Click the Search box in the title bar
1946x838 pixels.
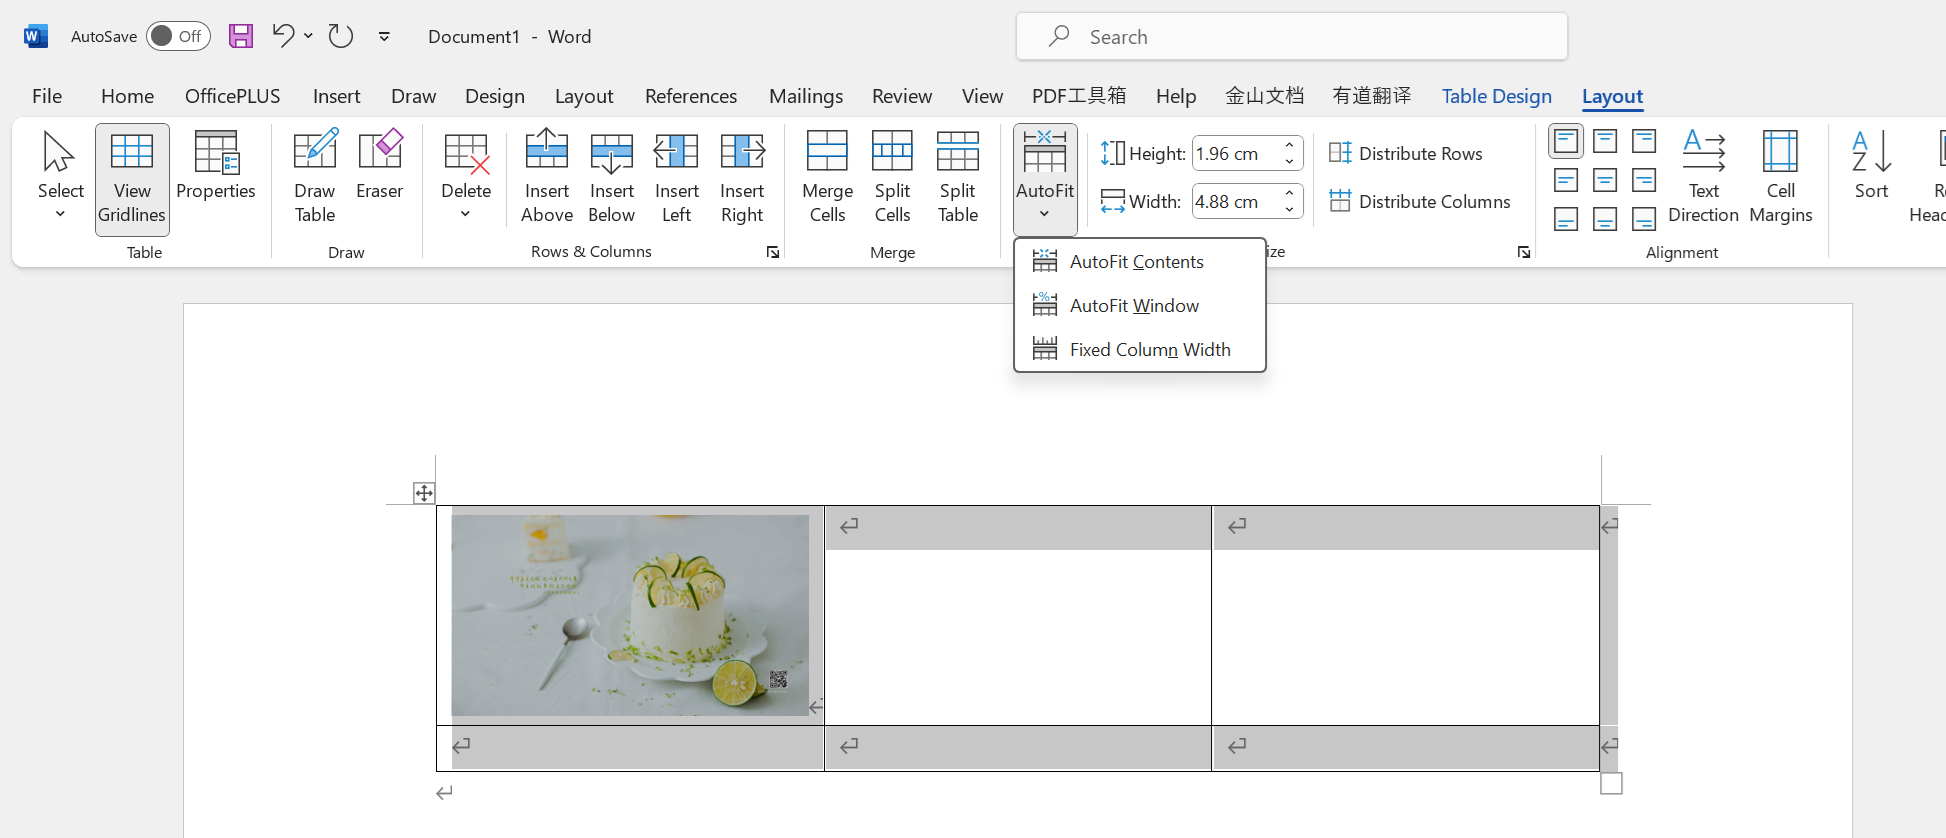pyautogui.click(x=1292, y=37)
